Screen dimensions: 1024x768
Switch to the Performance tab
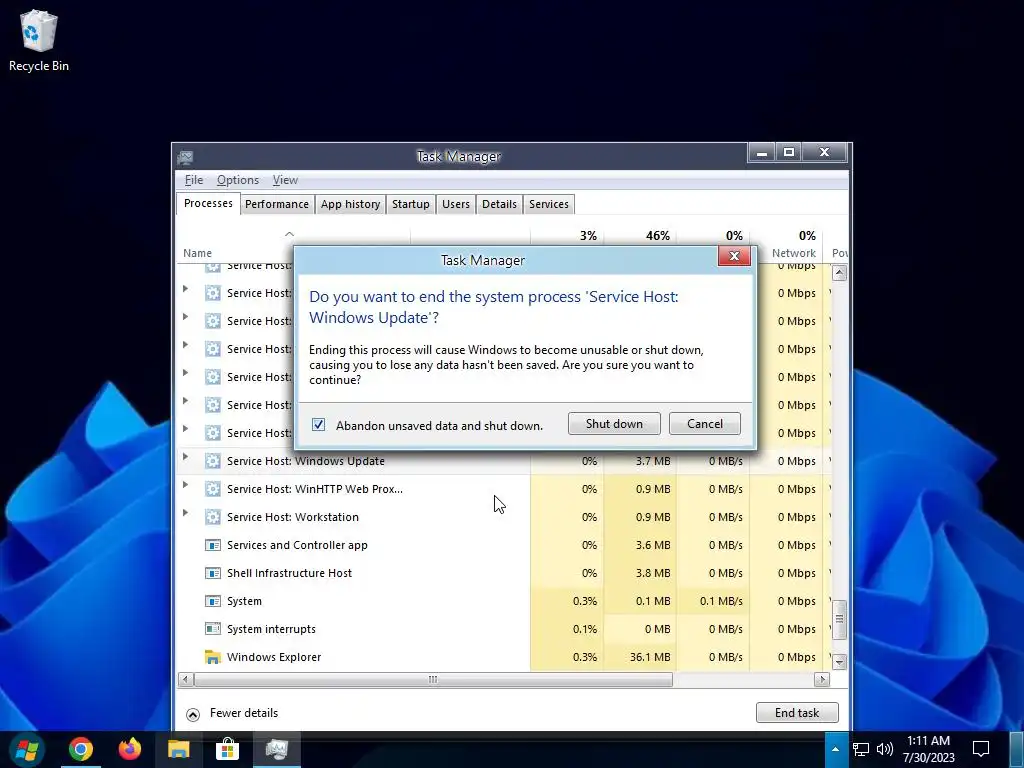click(x=277, y=204)
